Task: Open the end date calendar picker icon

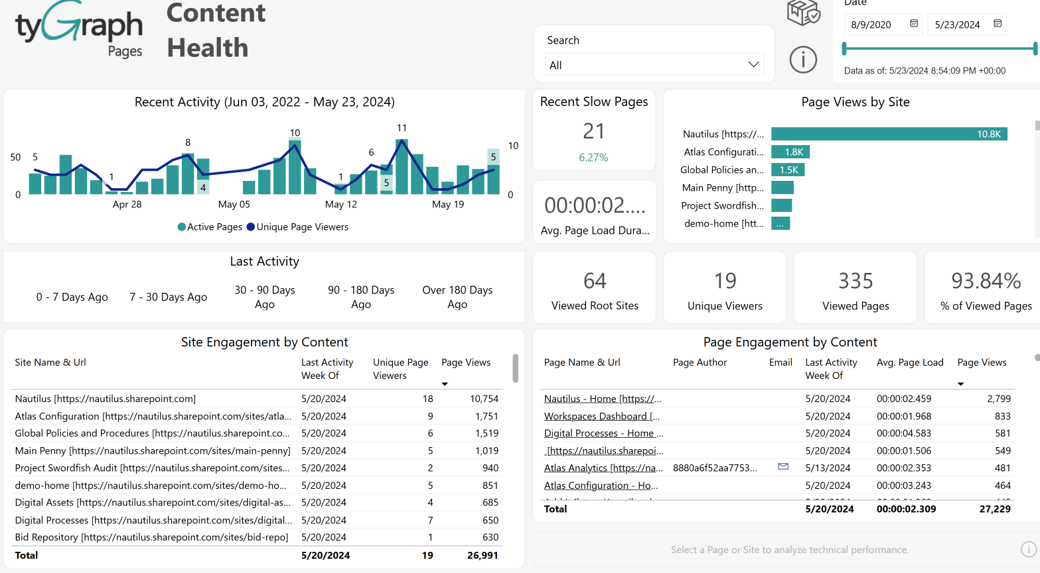Action: tap(998, 24)
